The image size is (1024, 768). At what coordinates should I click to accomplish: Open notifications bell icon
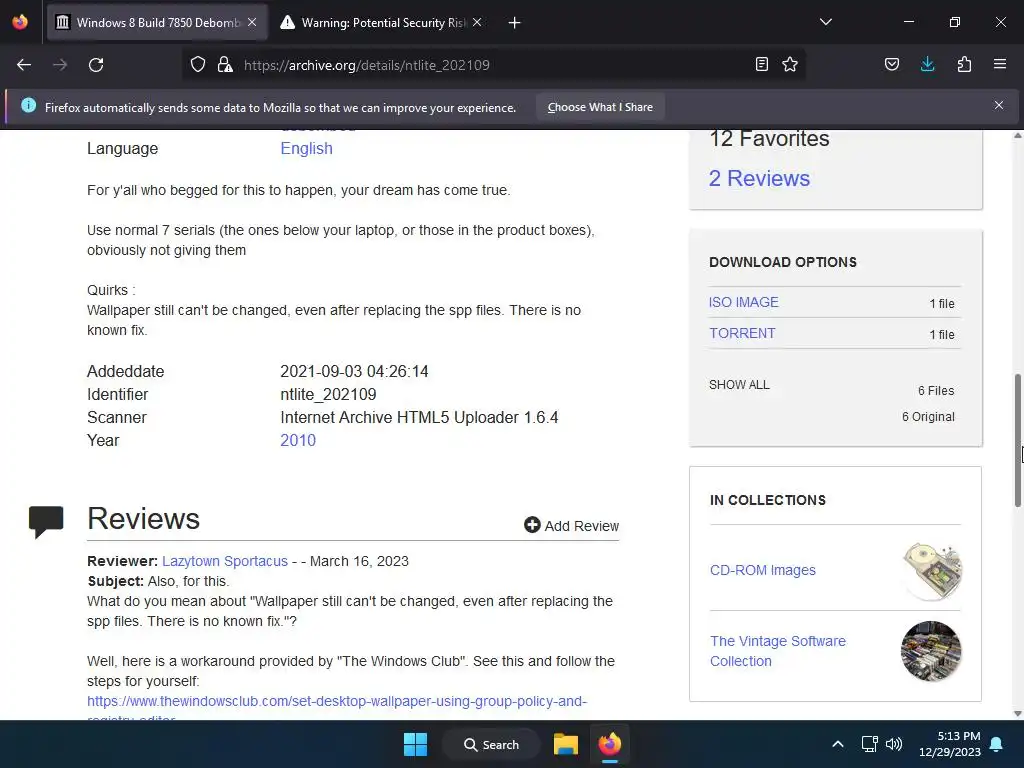coord(997,744)
